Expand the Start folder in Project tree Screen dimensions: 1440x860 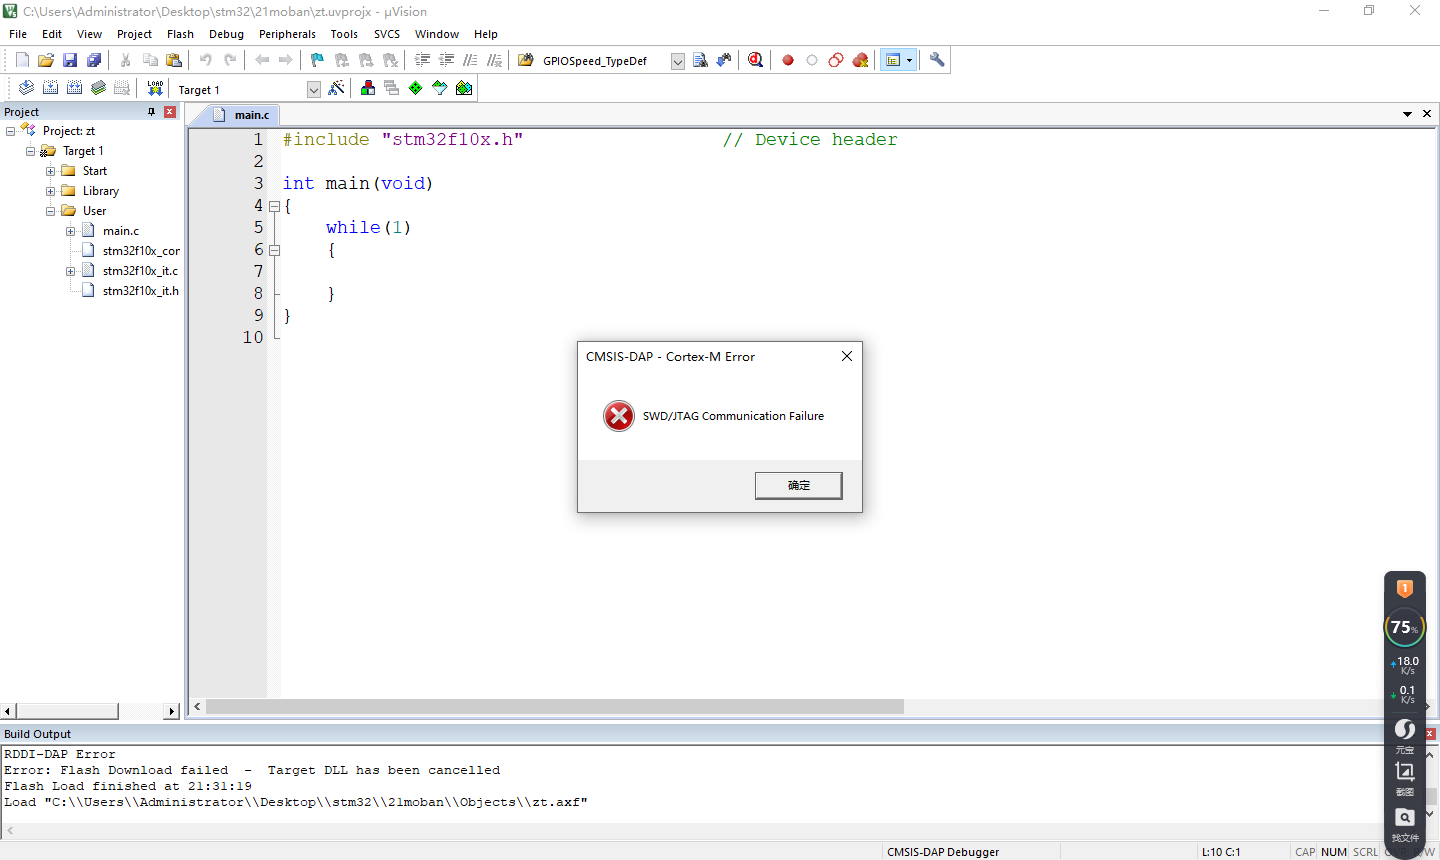(50, 170)
